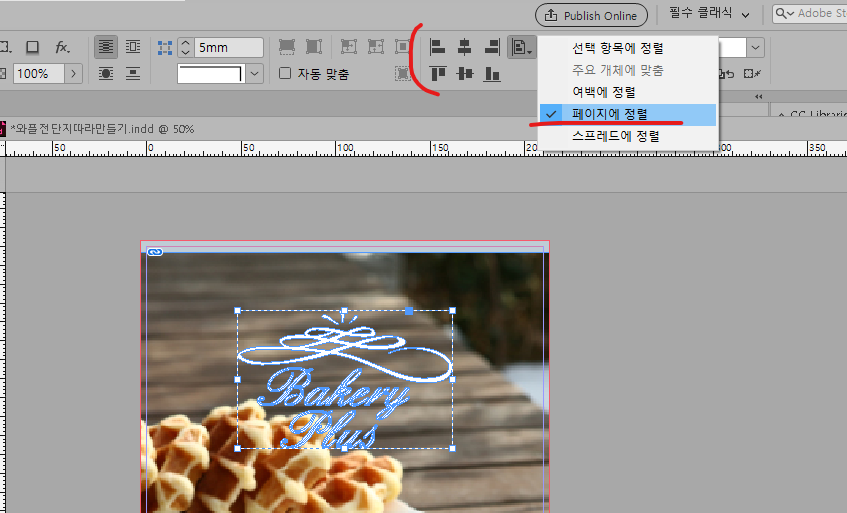Open the 필수 클래식 workspace switcher

pyautogui.click(x=709, y=14)
